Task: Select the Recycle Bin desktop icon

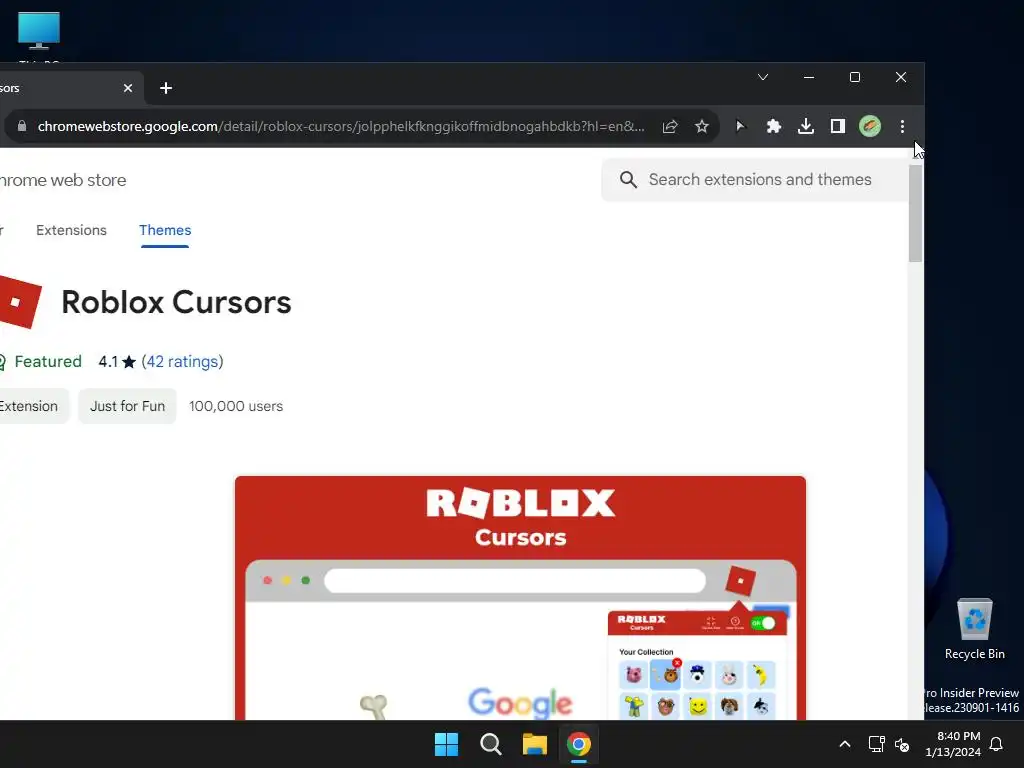Action: point(974,630)
